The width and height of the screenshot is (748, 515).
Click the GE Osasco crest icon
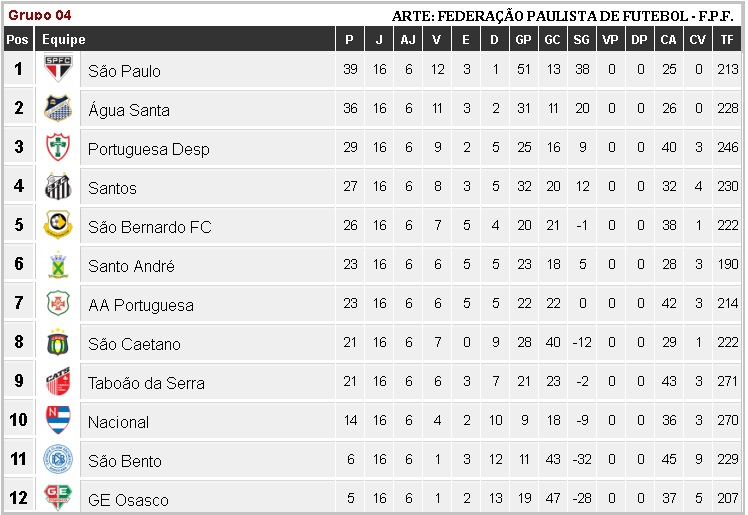coord(57,496)
